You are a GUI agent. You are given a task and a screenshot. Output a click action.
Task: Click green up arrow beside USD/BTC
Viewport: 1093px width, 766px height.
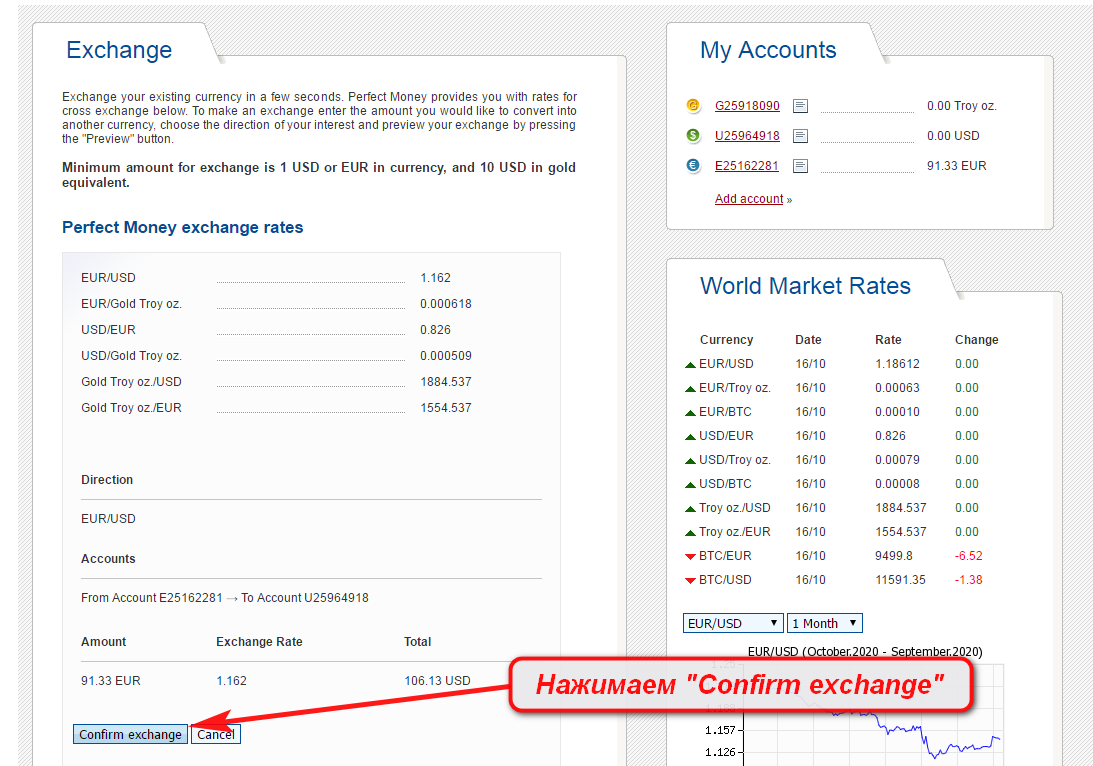690,484
